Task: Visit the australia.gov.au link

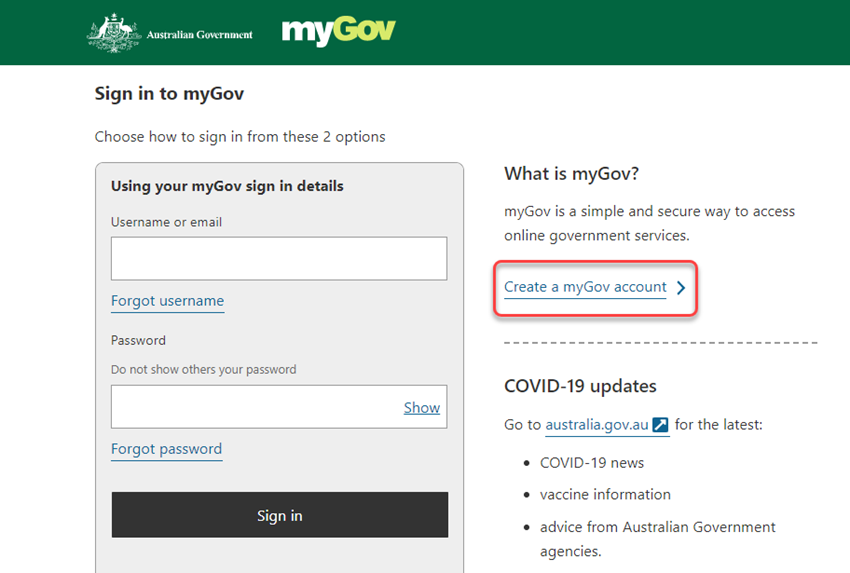Action: tap(597, 424)
